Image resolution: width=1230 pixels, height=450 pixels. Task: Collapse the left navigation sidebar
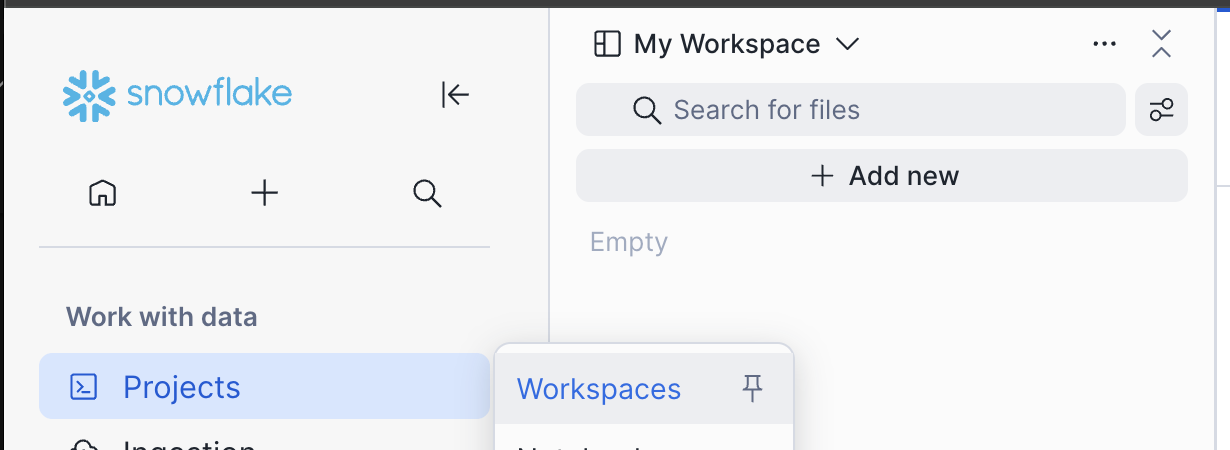tap(455, 95)
